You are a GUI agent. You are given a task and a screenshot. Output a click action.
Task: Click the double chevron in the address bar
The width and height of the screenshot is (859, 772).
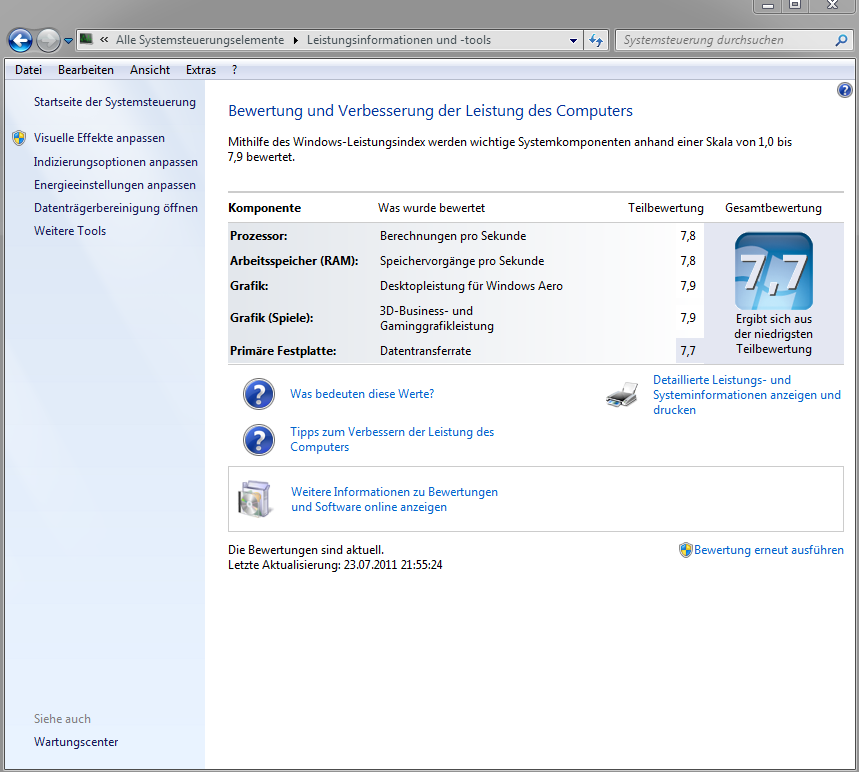tap(104, 39)
